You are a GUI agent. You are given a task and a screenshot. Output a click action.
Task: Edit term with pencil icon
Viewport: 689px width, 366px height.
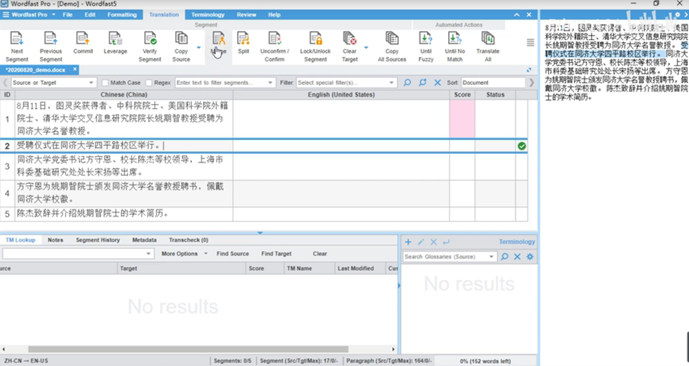click(x=421, y=242)
